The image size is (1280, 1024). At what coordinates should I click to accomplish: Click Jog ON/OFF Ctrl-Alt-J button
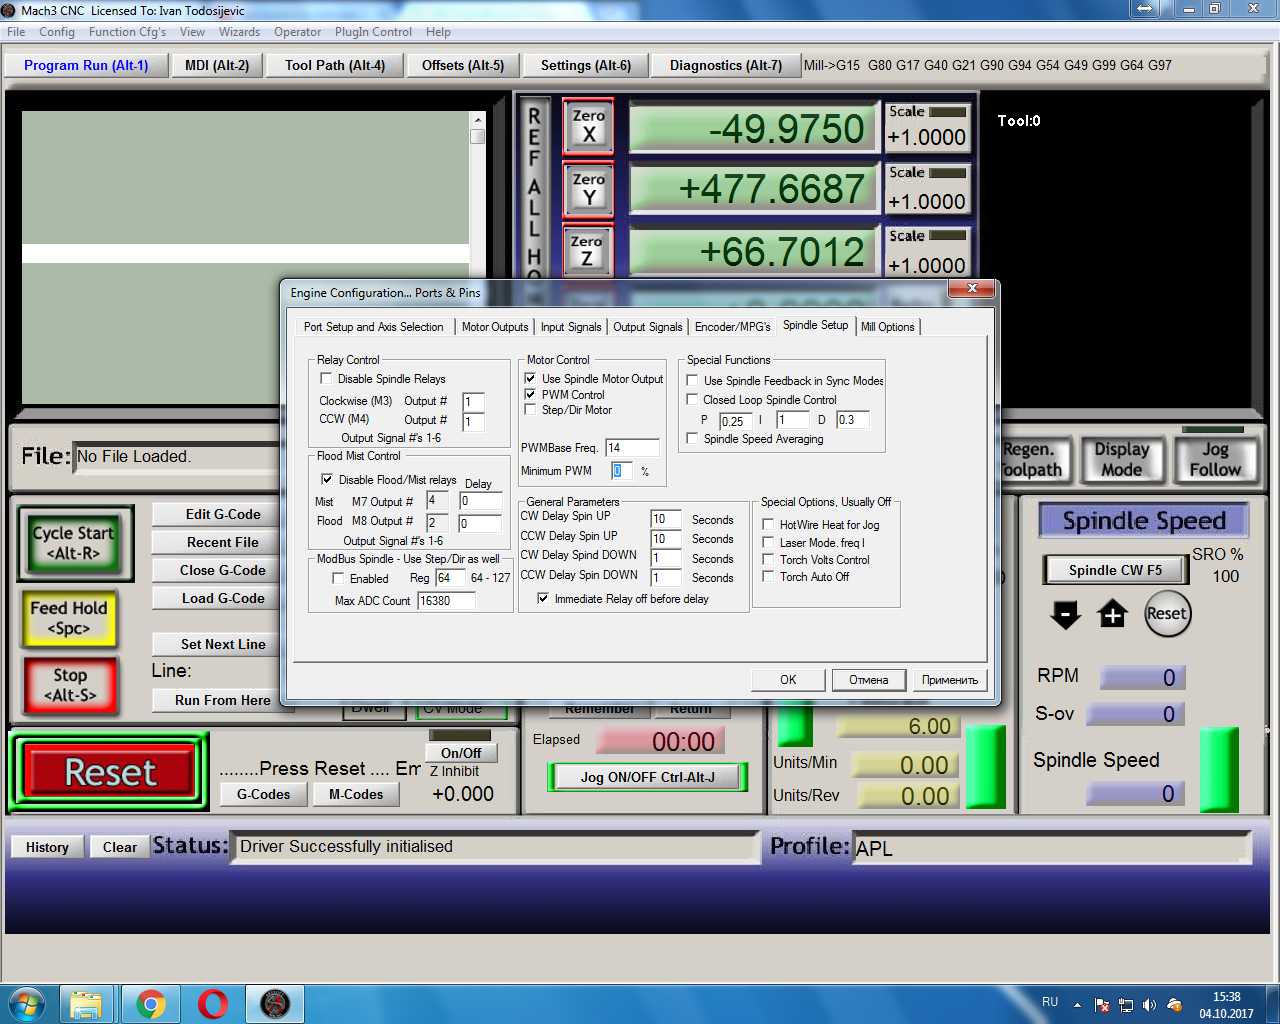648,777
